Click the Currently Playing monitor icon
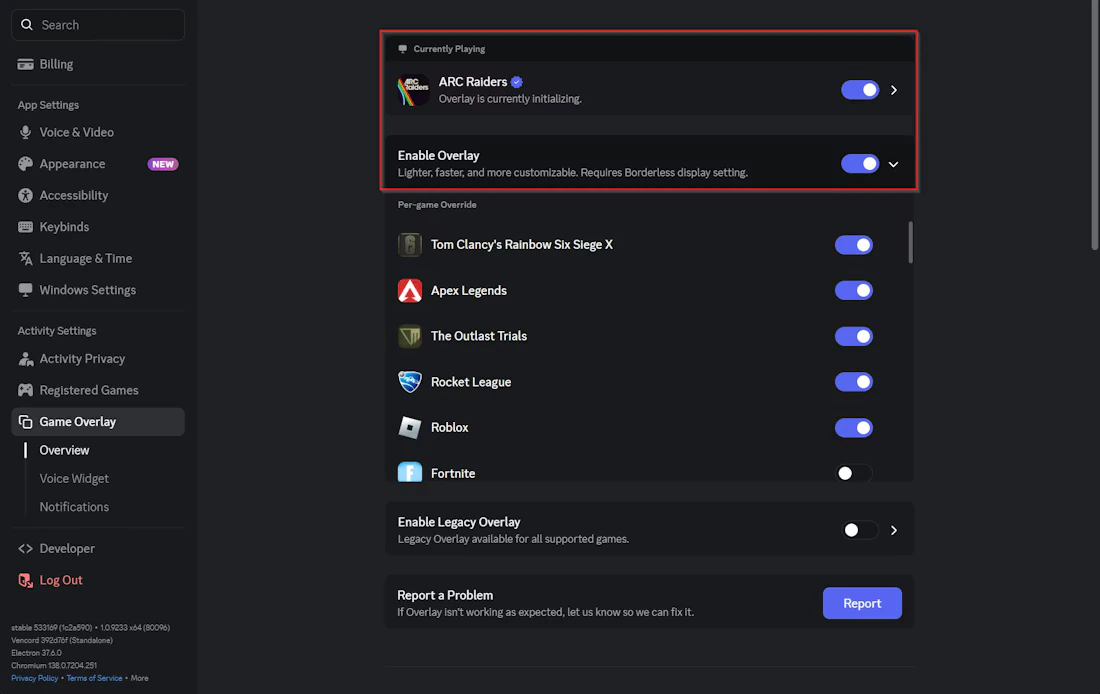 coord(403,49)
